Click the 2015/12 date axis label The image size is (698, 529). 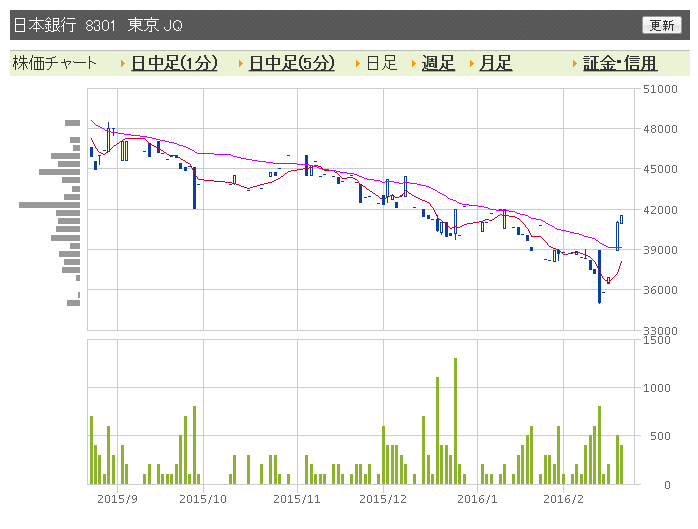pos(383,499)
